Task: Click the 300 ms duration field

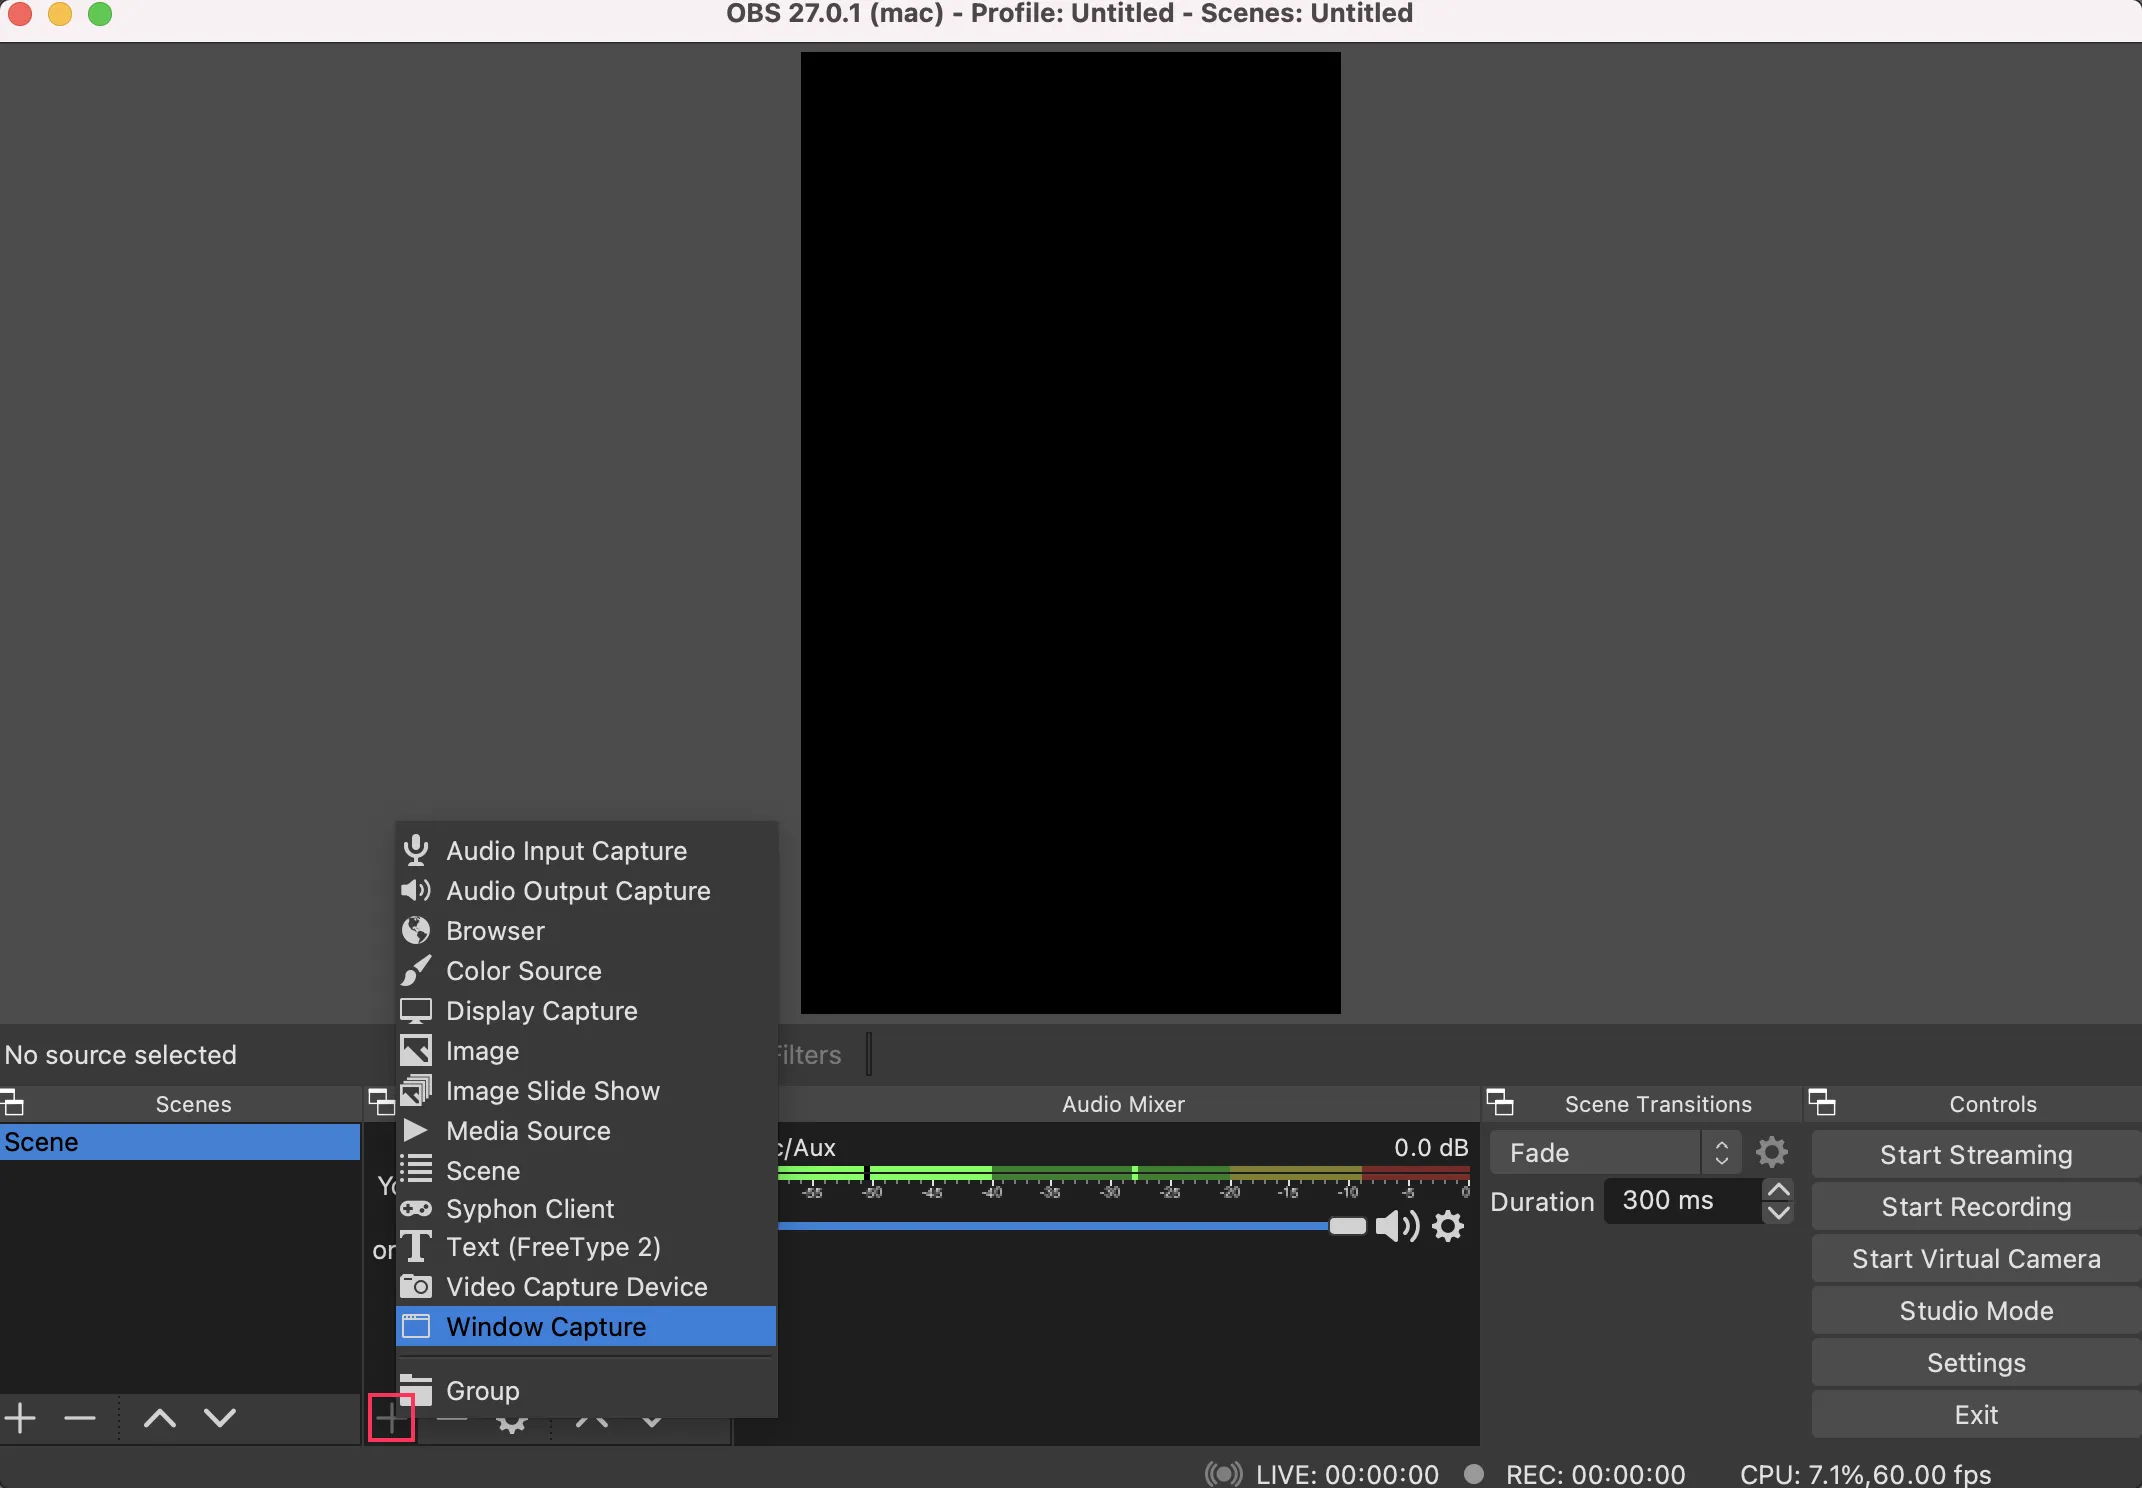Action: [1683, 1201]
